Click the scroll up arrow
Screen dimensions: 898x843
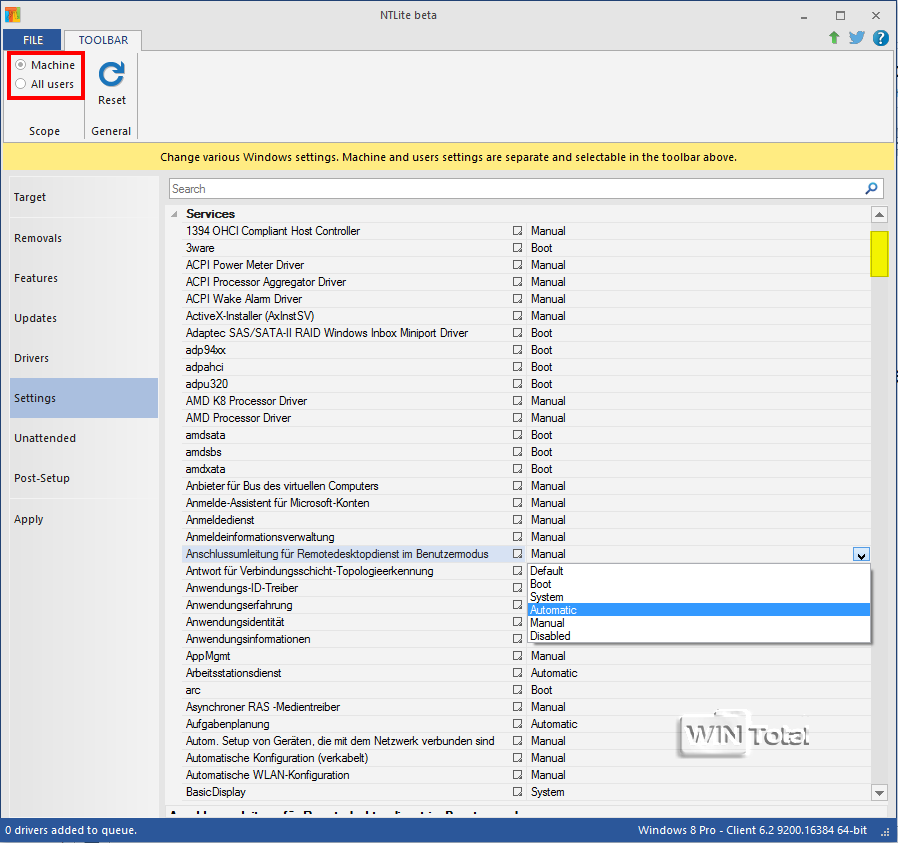click(879, 215)
